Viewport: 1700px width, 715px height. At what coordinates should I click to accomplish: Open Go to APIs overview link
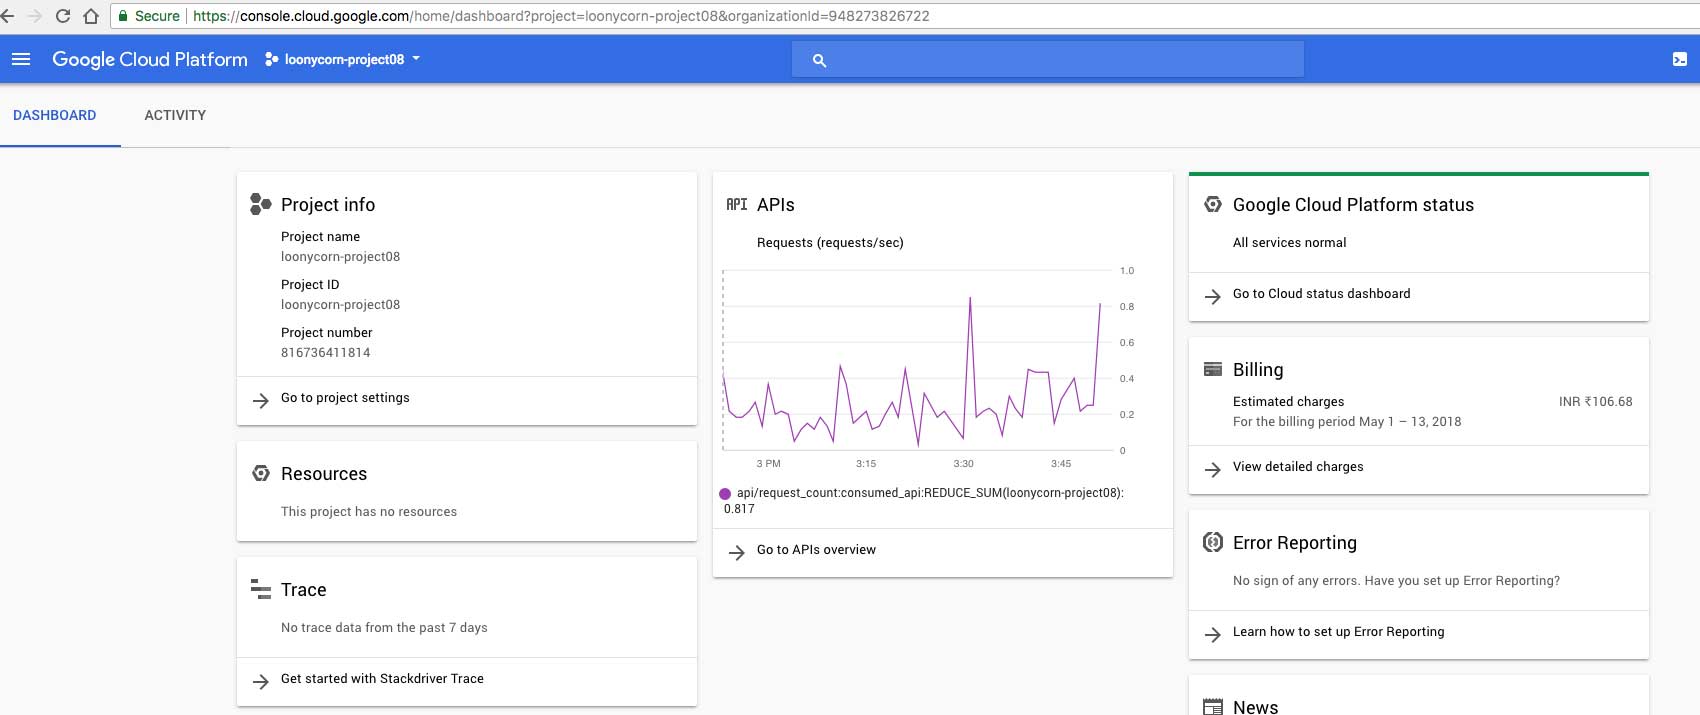point(816,550)
